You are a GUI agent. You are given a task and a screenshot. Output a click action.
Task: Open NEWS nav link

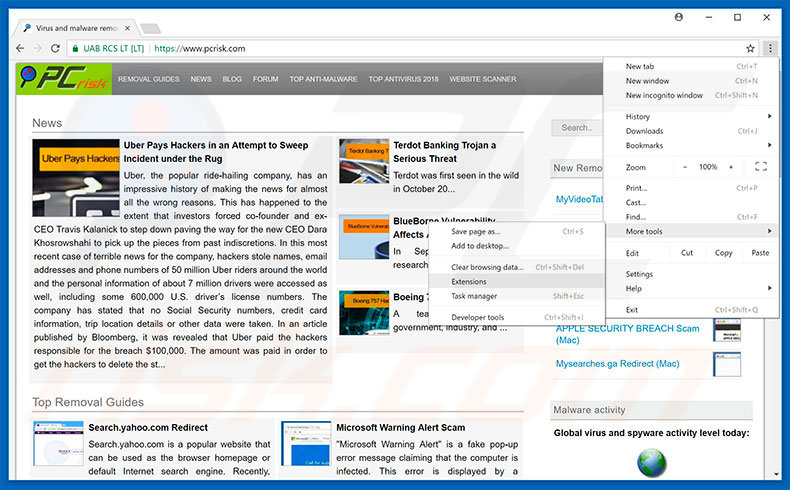click(201, 79)
